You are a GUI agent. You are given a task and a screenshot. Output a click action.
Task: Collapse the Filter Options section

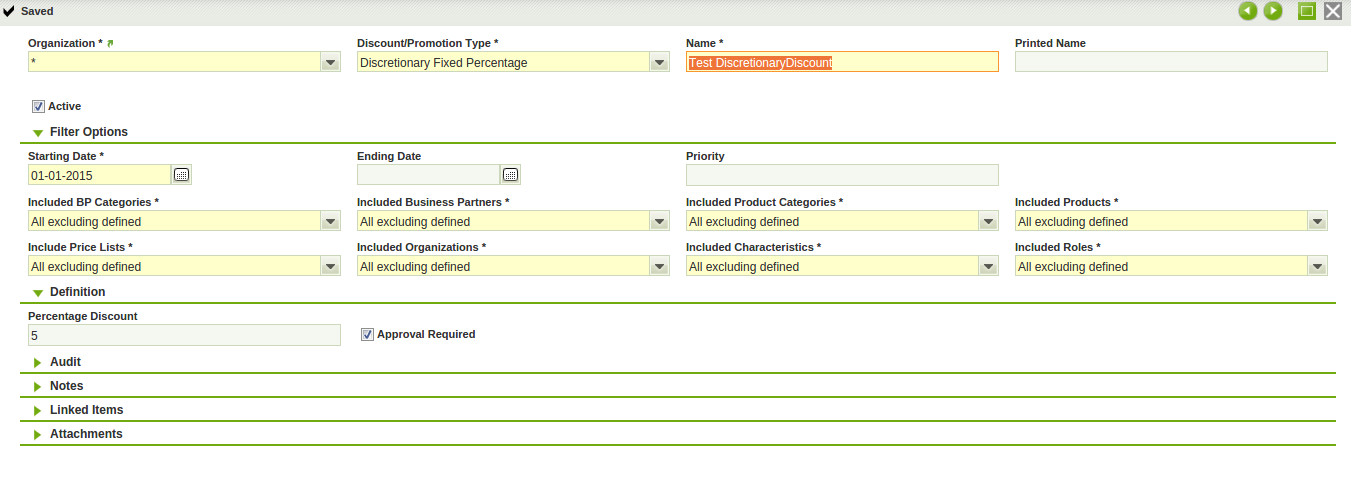(88, 132)
